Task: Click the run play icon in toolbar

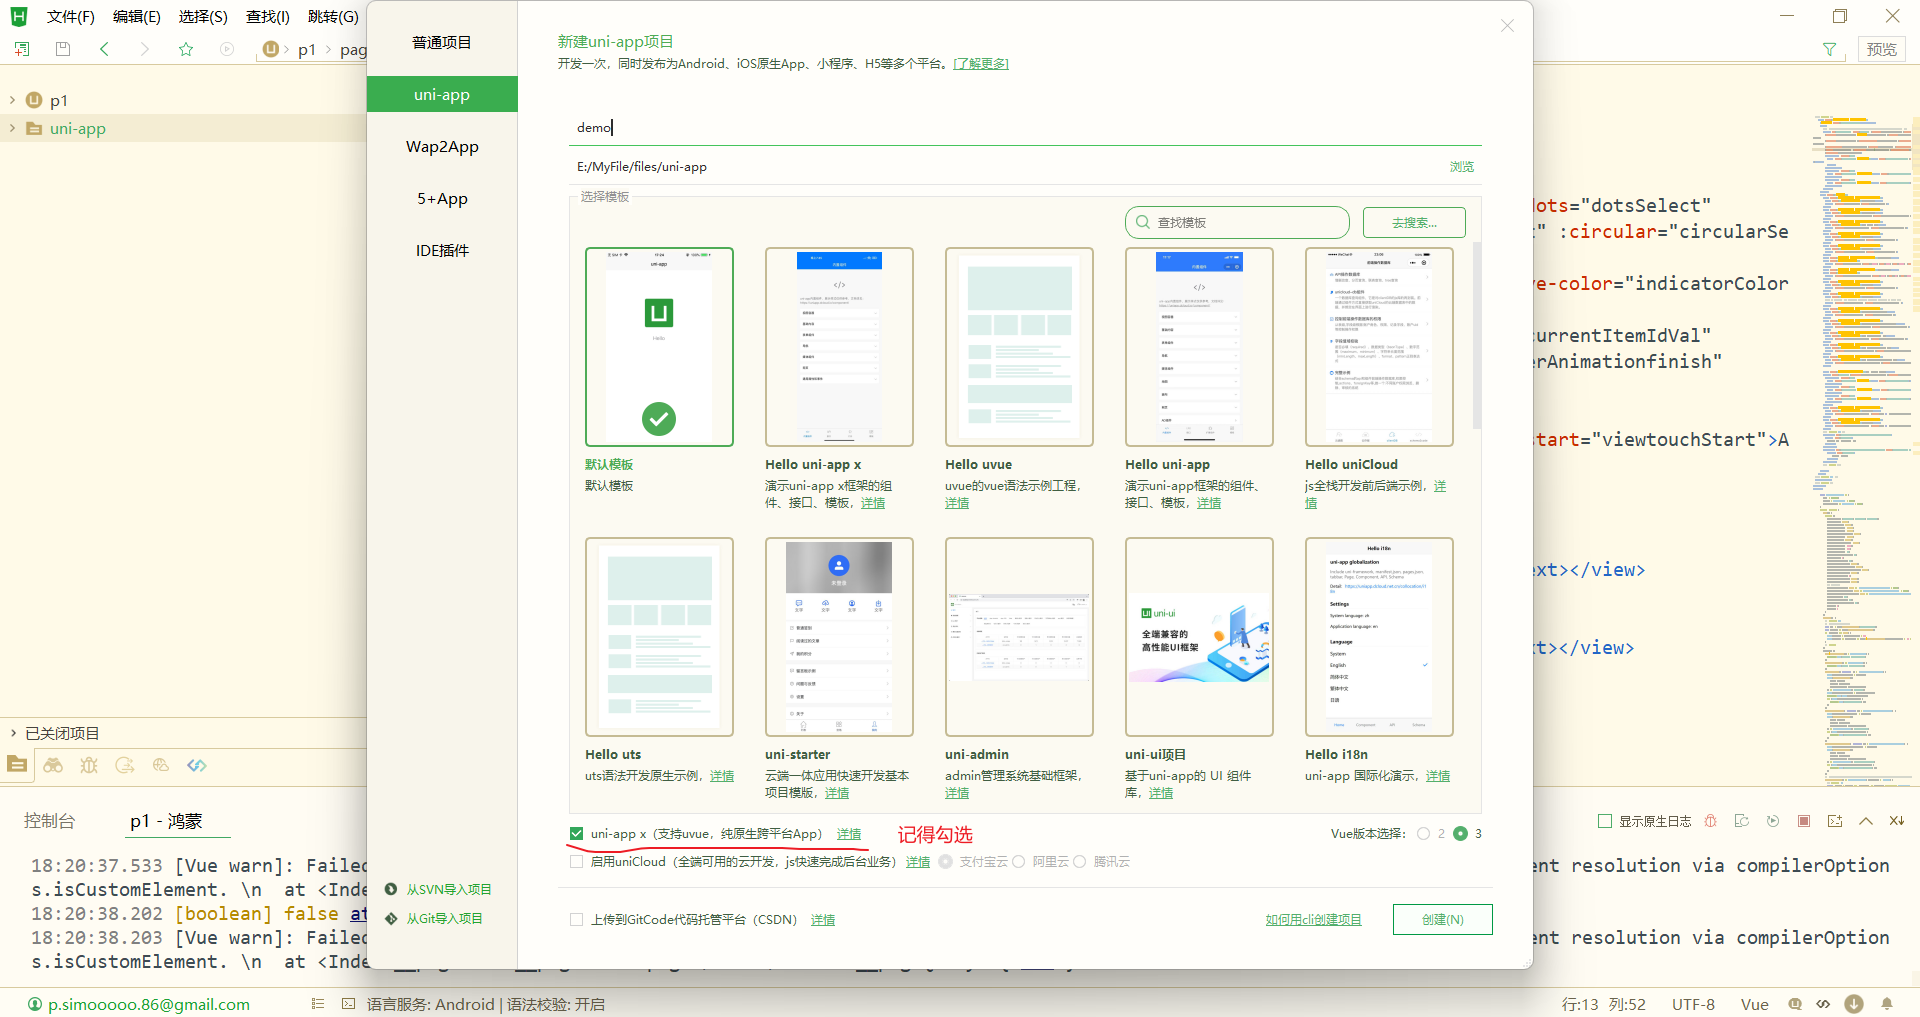Action: pos(227,48)
